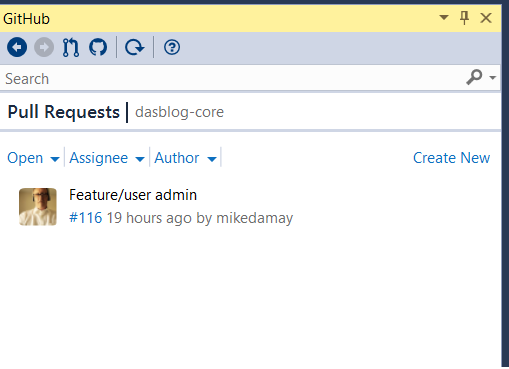Image resolution: width=509 pixels, height=369 pixels.
Task: Go back using the back arrow icon
Action: tap(17, 47)
